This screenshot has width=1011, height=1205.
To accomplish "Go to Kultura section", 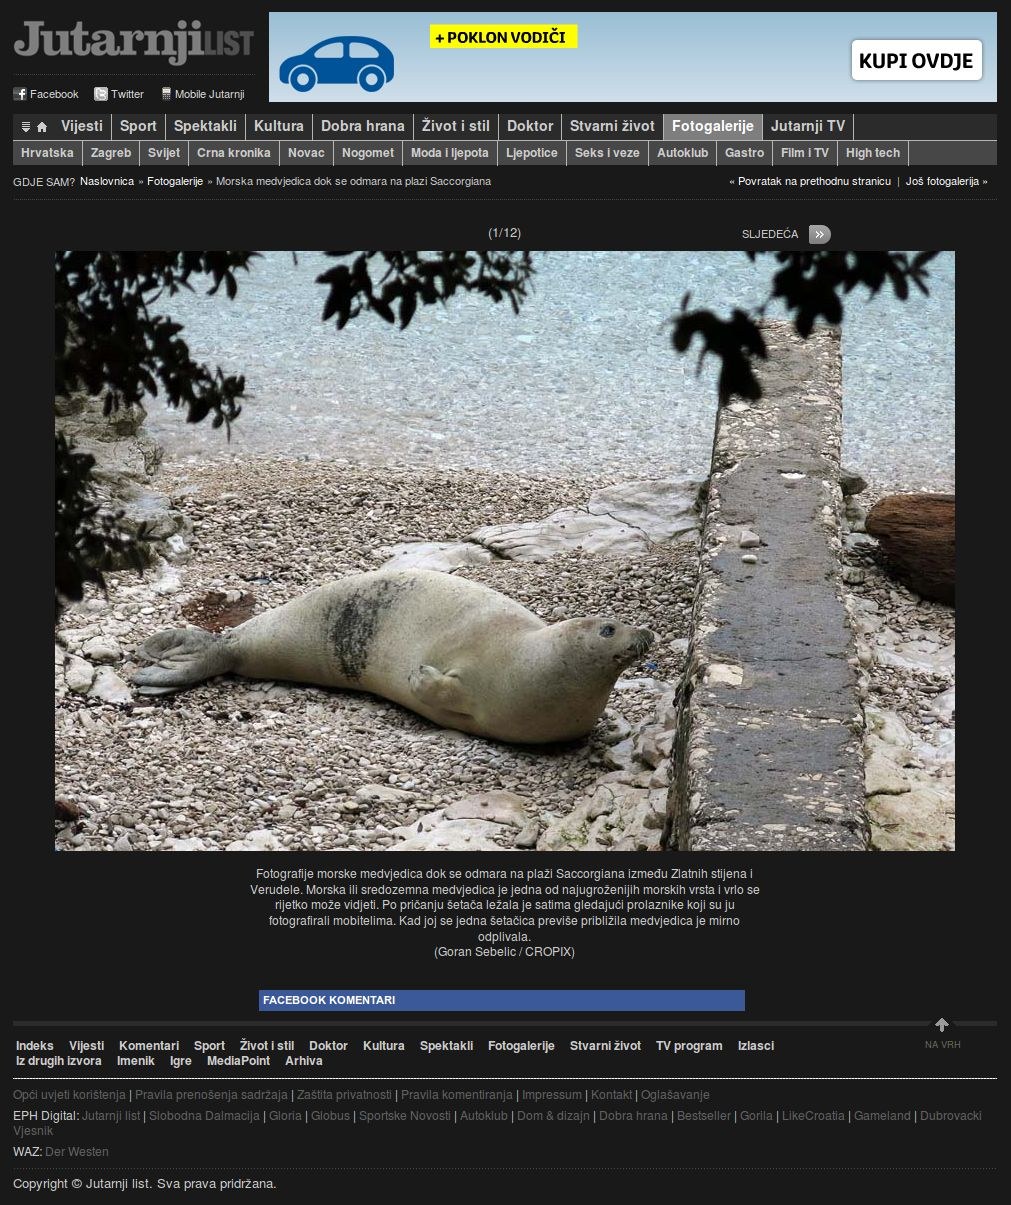I will [279, 126].
